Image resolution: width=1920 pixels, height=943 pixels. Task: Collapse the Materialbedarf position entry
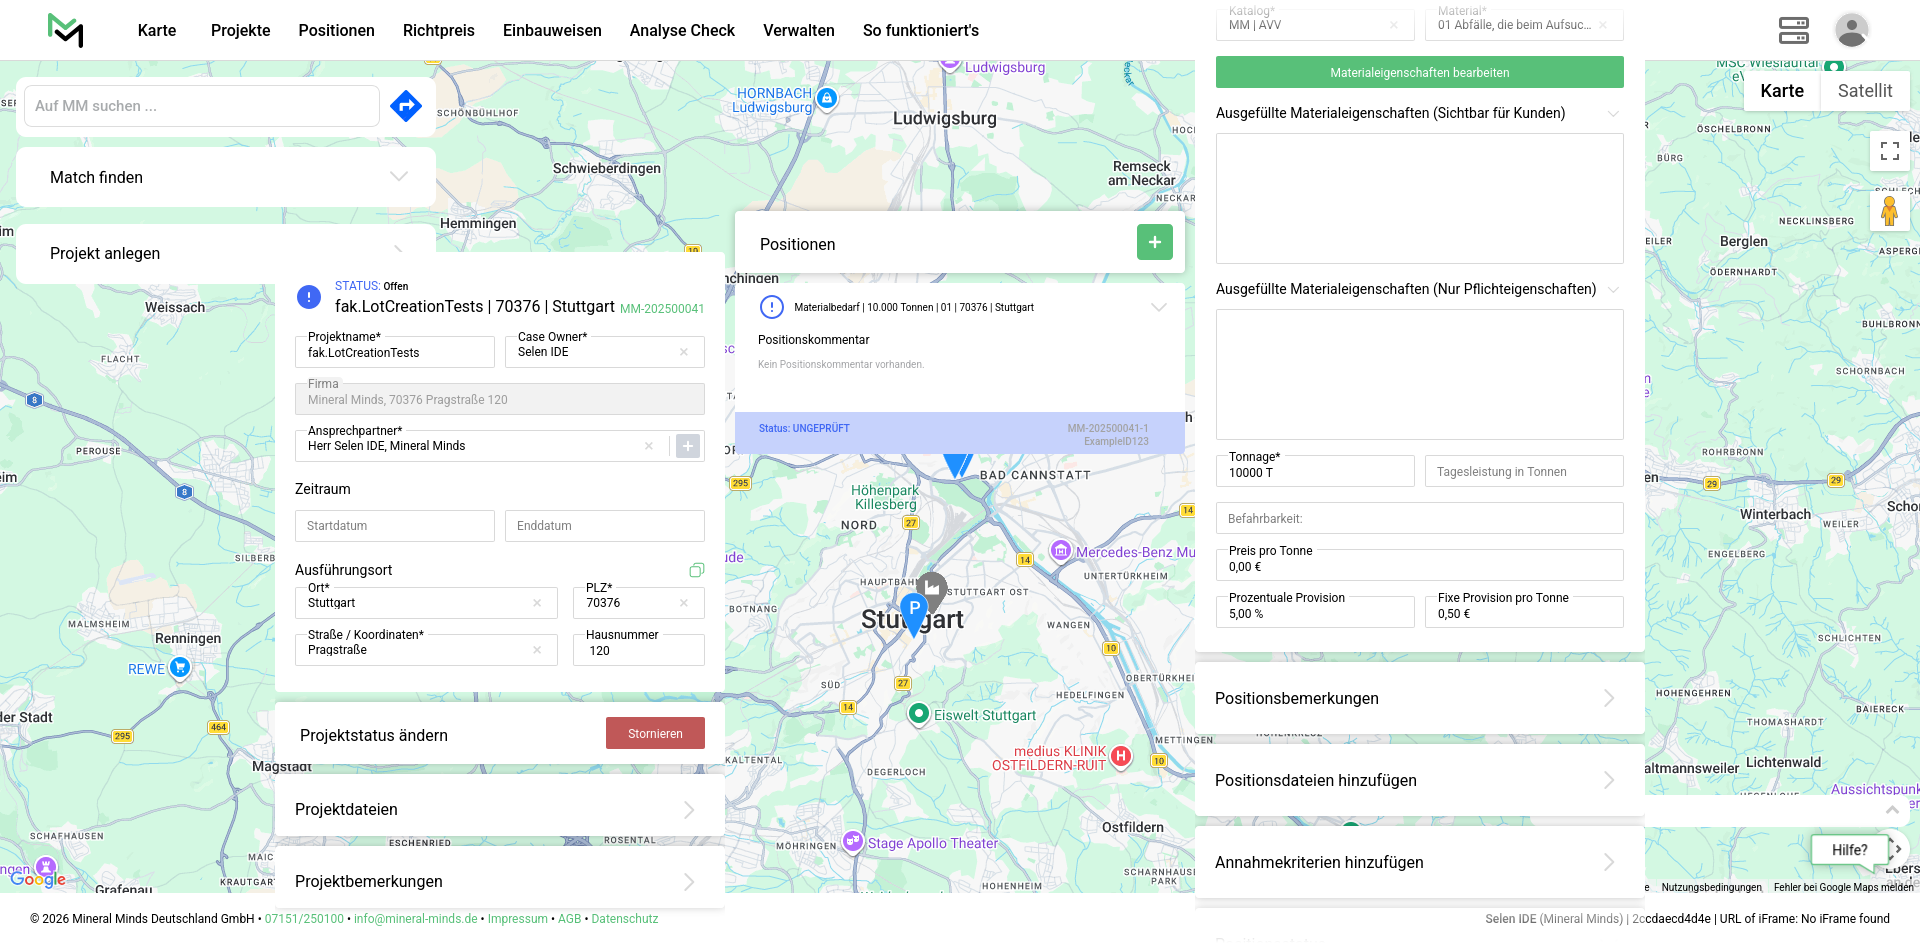point(1159,307)
